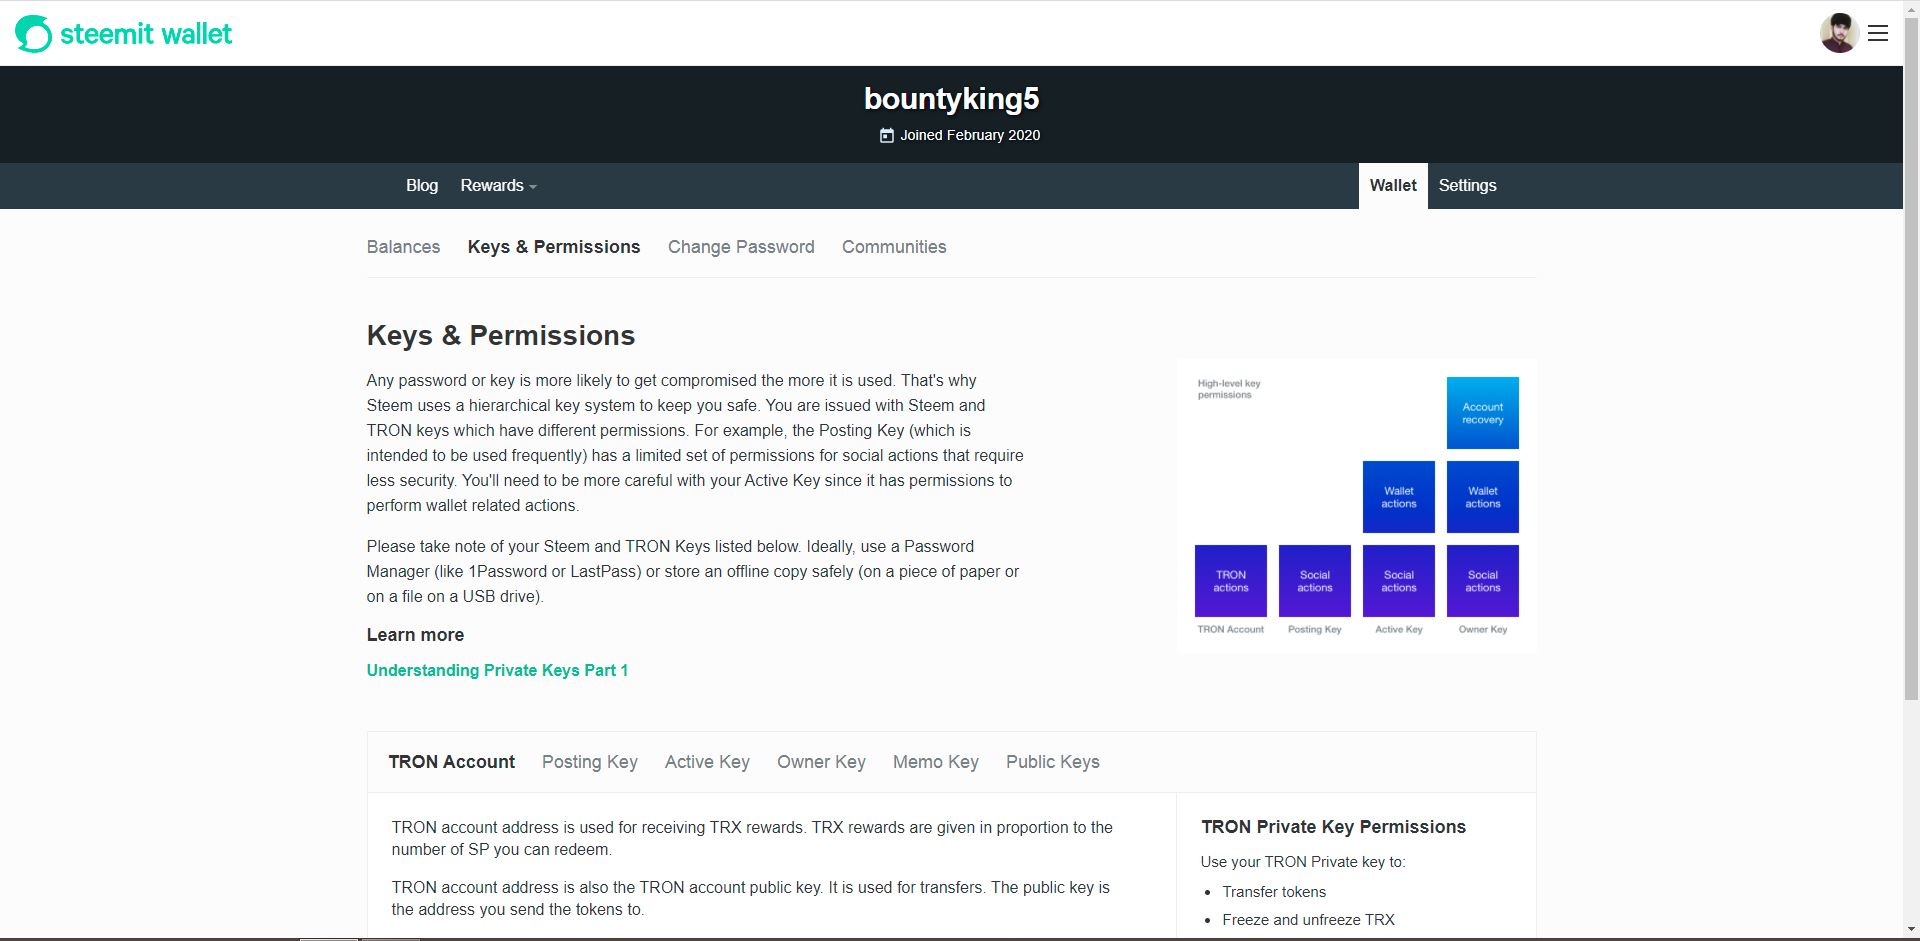Click the steemit wallet title text

(146, 34)
